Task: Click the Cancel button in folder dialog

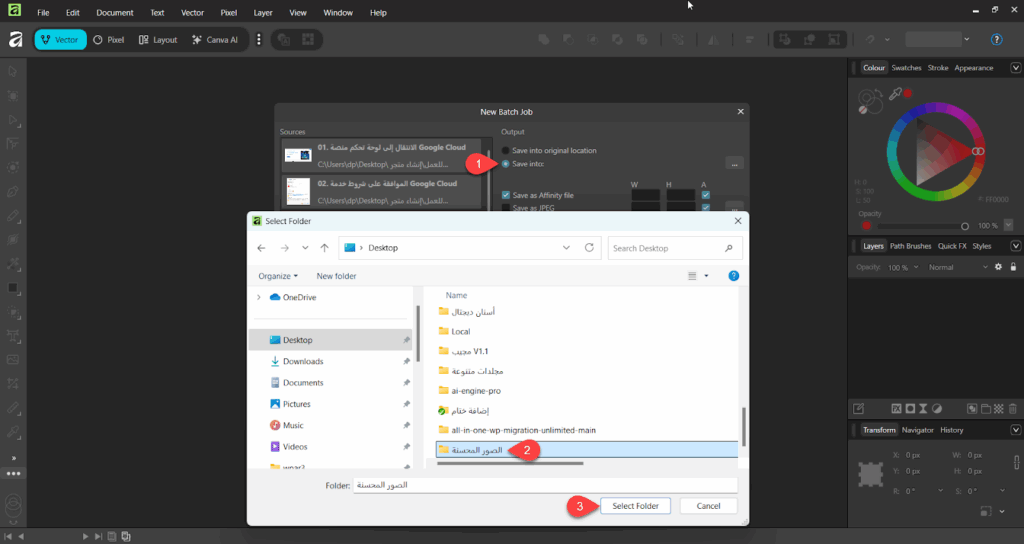Action: (708, 506)
